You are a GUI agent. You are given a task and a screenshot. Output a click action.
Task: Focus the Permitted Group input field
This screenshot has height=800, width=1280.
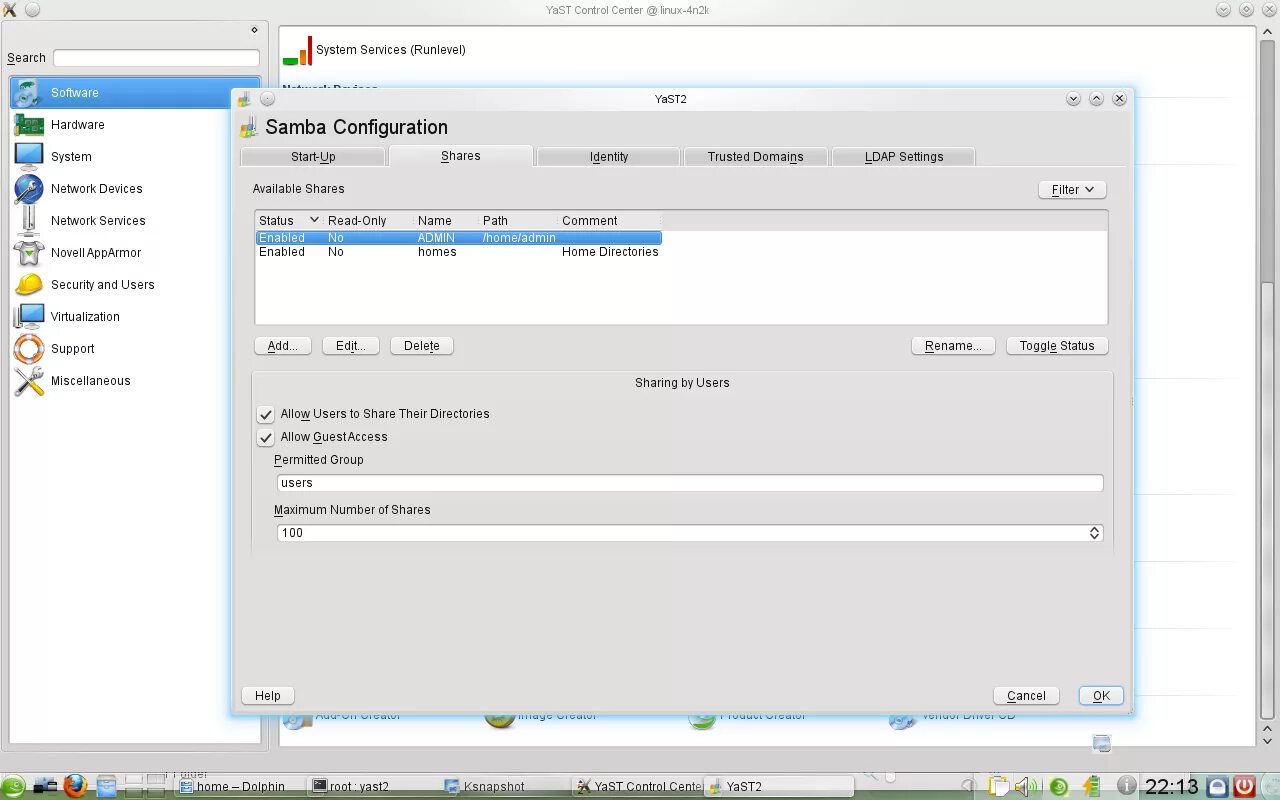690,483
